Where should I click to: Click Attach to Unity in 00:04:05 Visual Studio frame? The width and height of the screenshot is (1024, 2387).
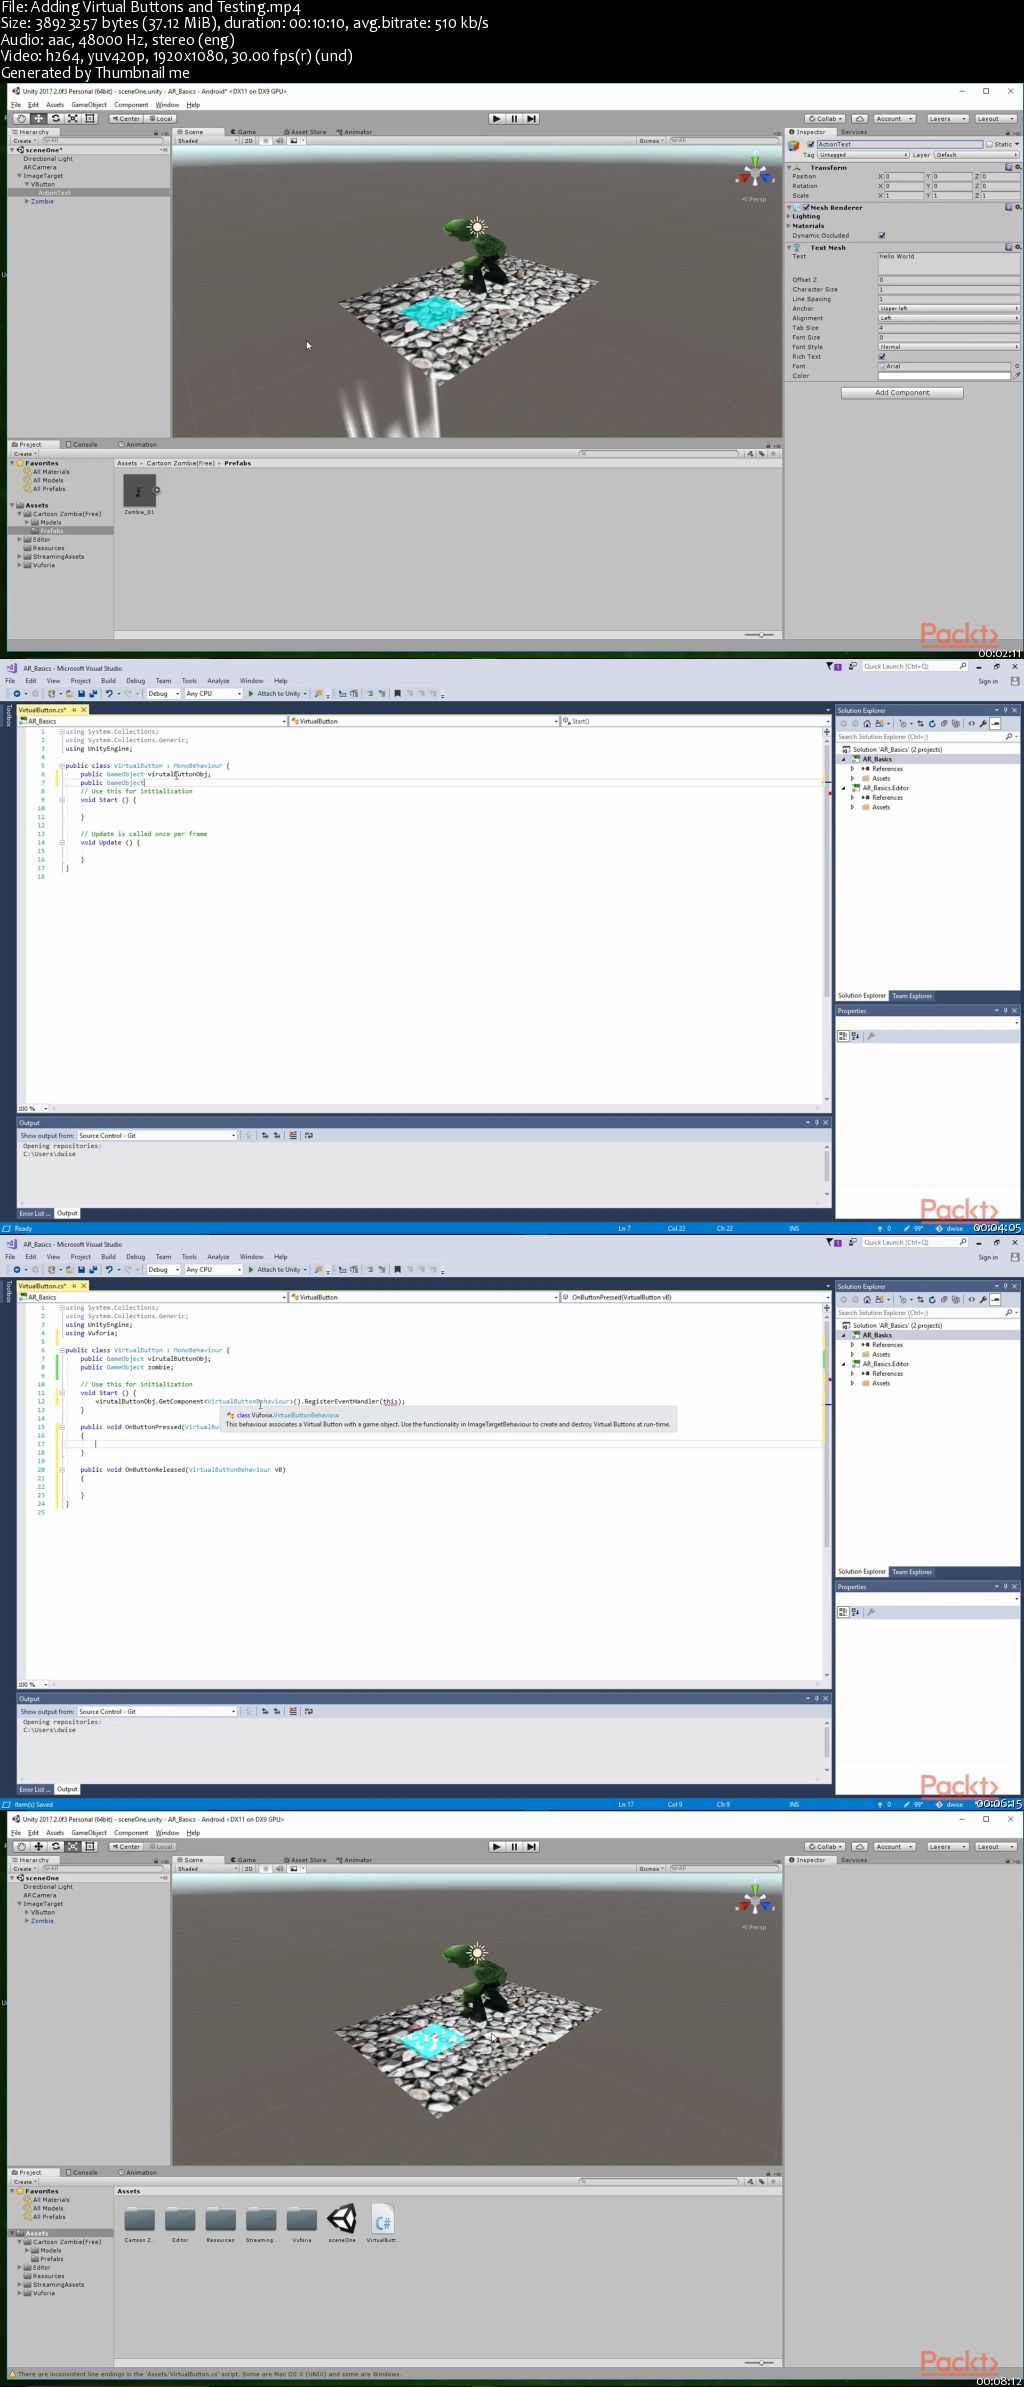tap(275, 693)
